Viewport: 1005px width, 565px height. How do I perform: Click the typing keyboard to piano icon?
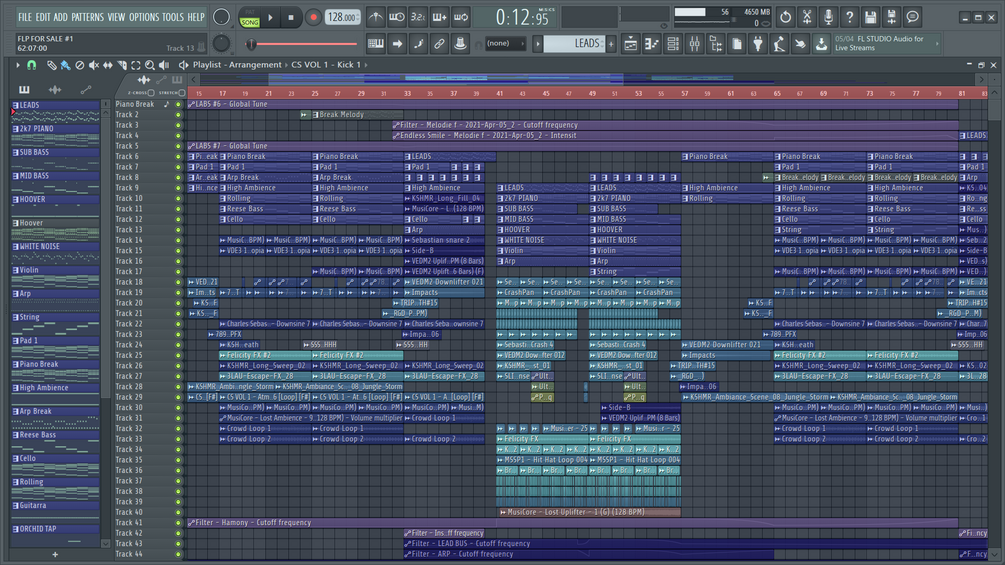[x=376, y=44]
